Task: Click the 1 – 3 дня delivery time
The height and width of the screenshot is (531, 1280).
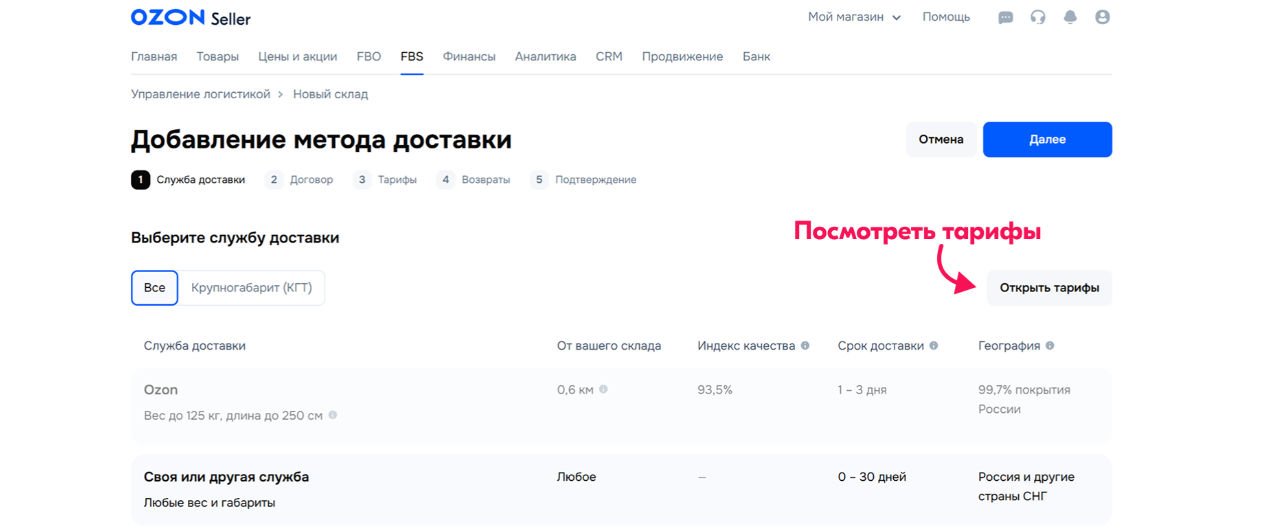Action: (x=862, y=390)
